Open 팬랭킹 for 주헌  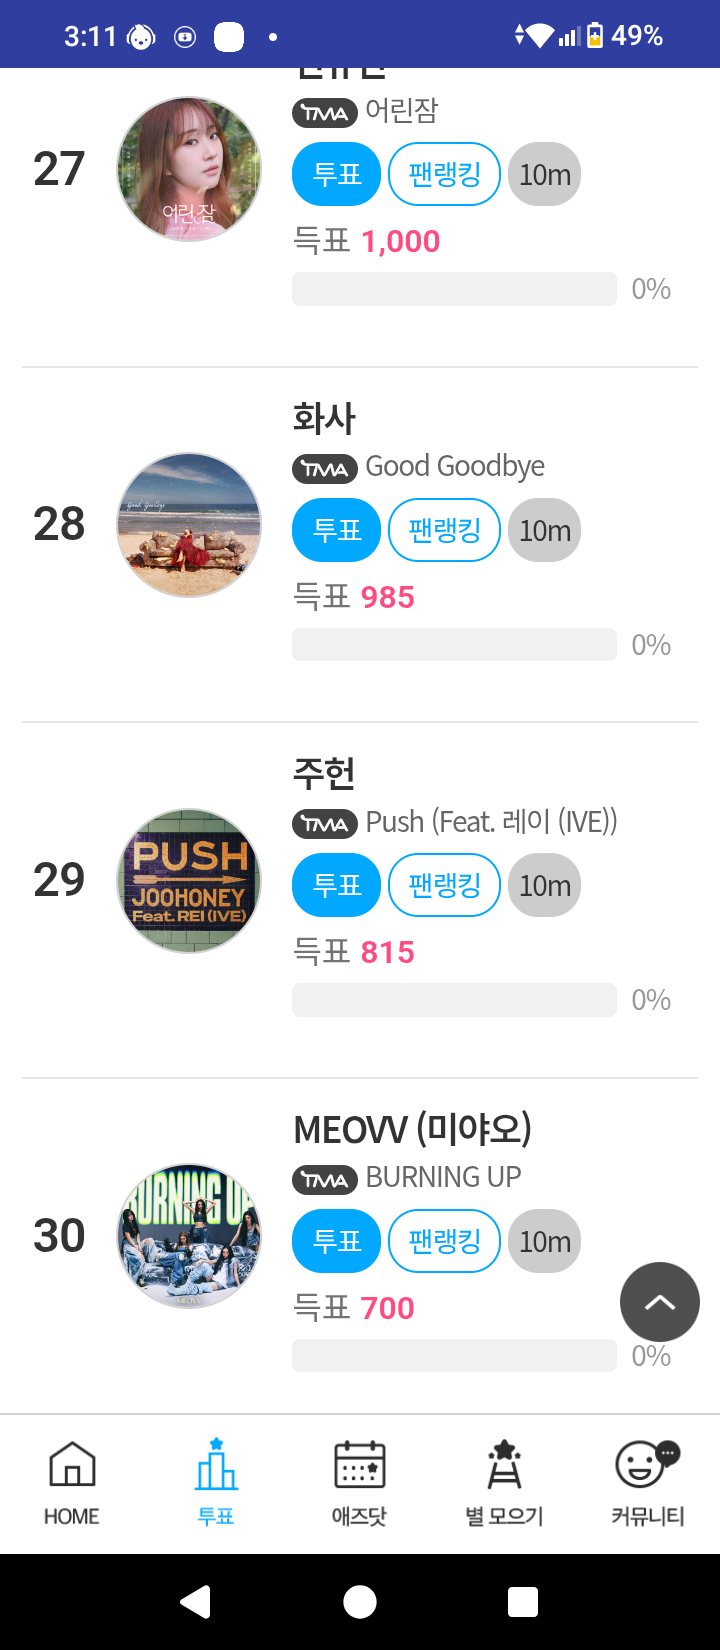click(x=444, y=885)
